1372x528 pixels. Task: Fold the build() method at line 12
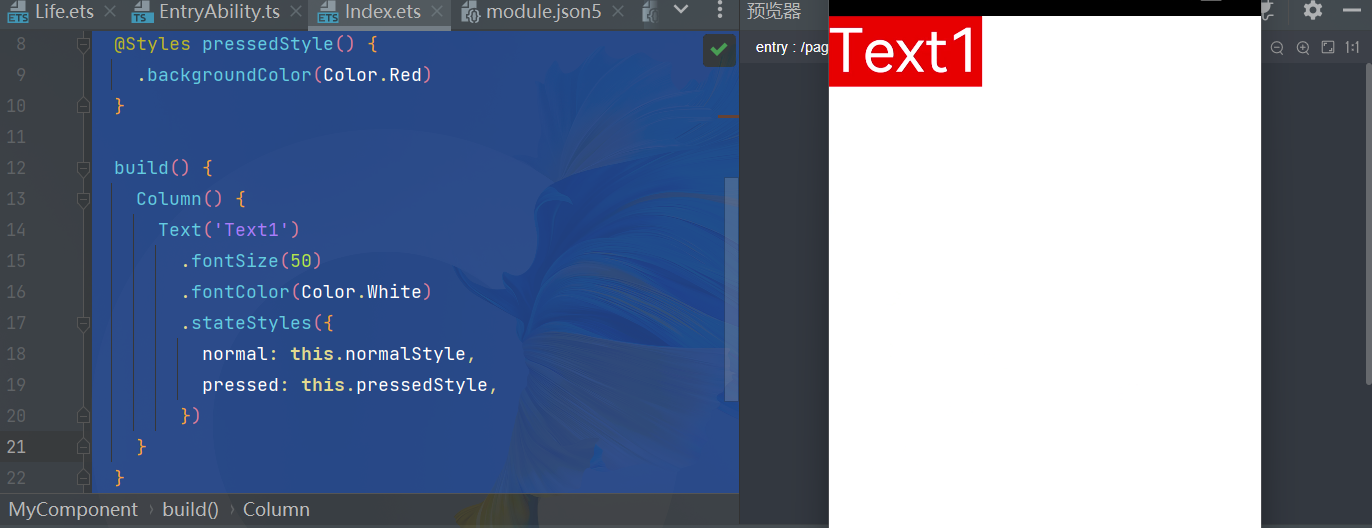(x=83, y=168)
